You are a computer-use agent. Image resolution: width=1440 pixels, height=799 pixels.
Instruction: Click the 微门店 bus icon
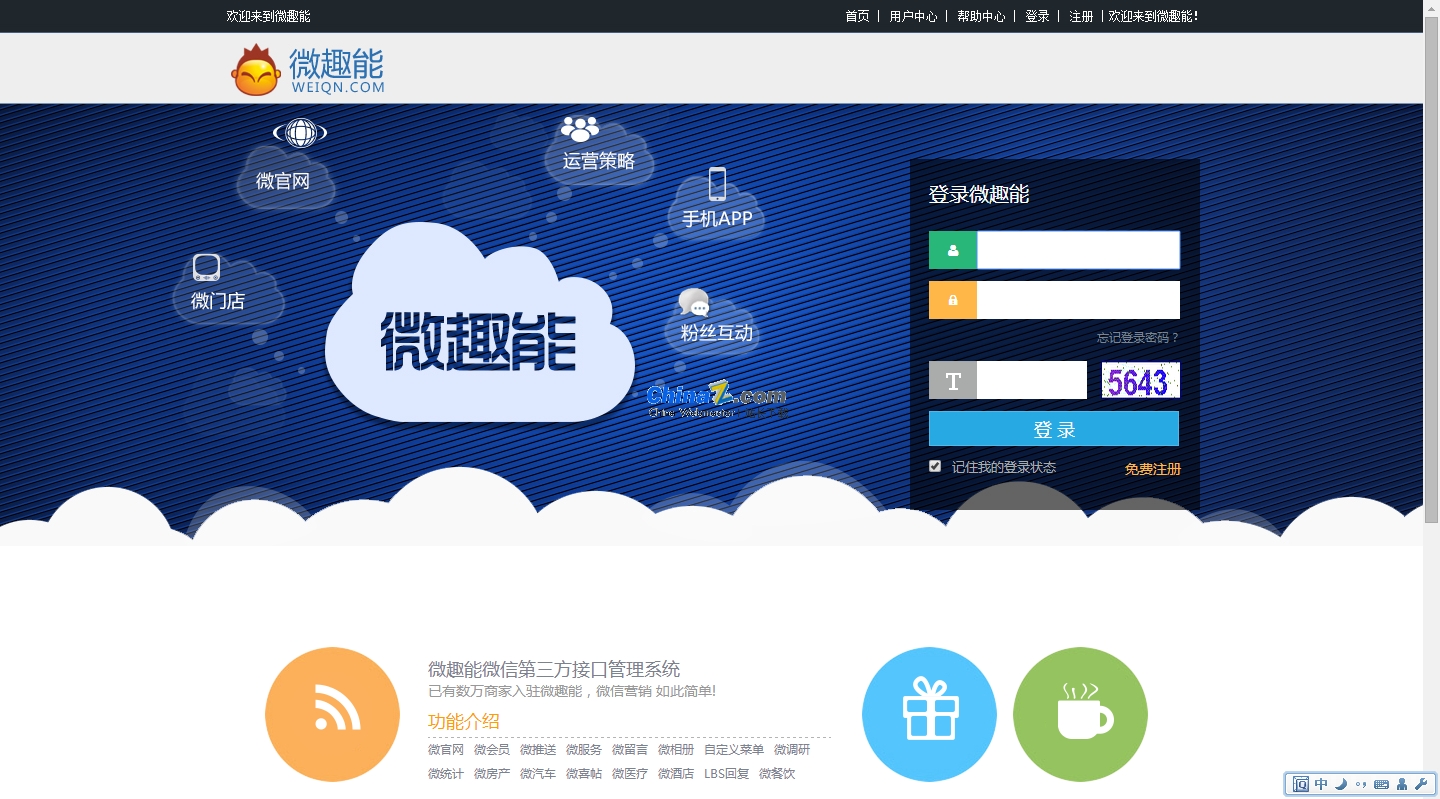click(206, 268)
